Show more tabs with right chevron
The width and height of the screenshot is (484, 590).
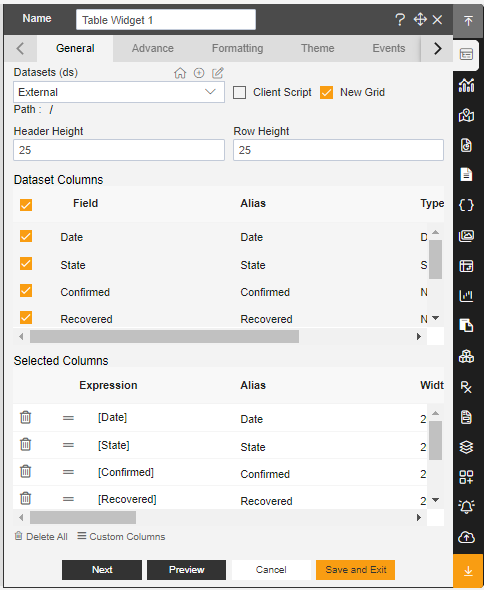coord(437,49)
